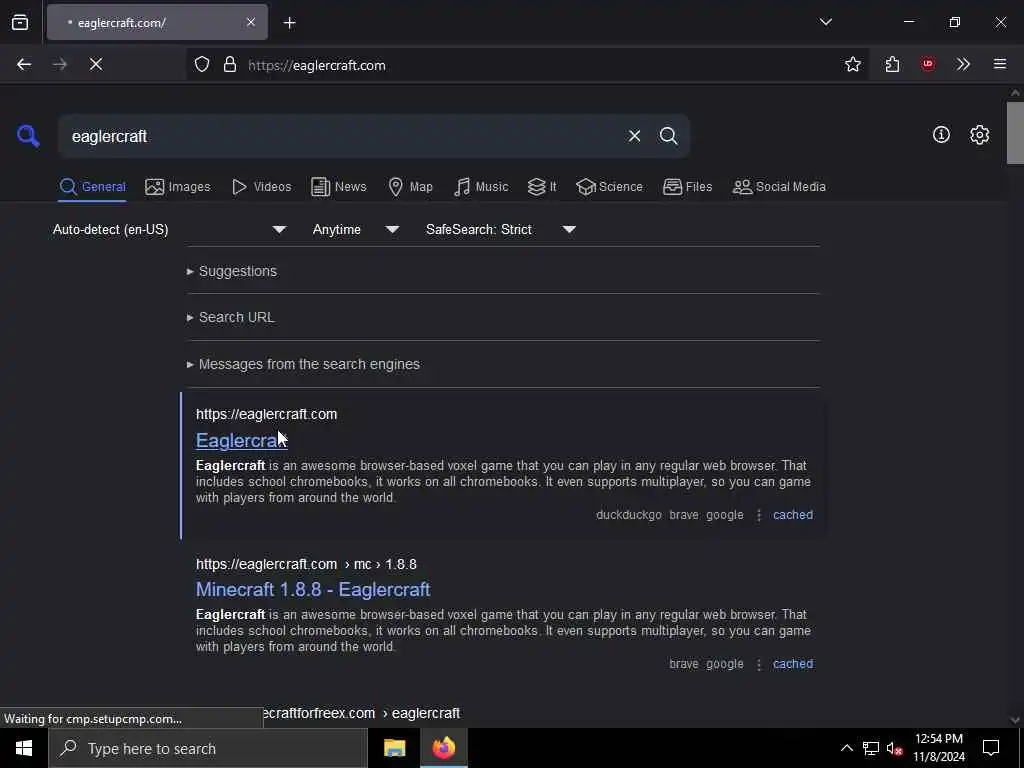Show site security padlock info

point(230,64)
